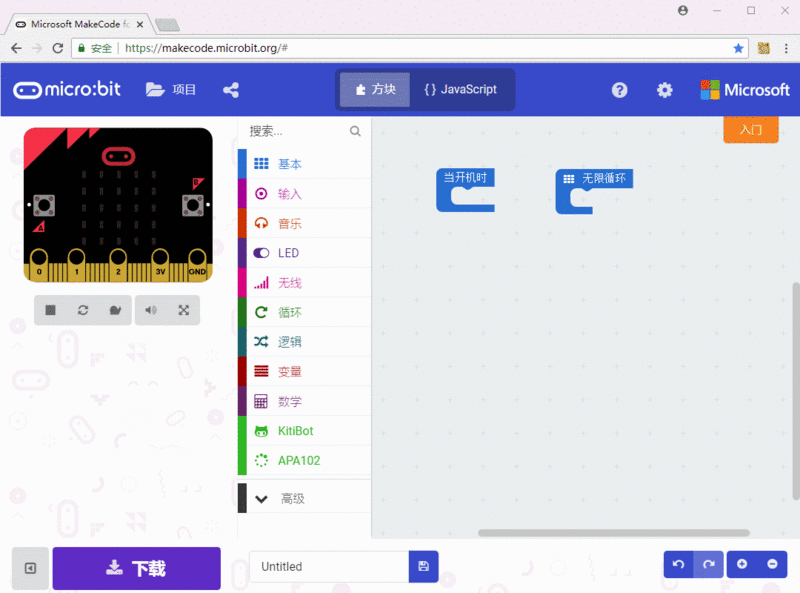Go back in the browser
Screen dimensions: 800x593
pyautogui.click(x=16, y=48)
